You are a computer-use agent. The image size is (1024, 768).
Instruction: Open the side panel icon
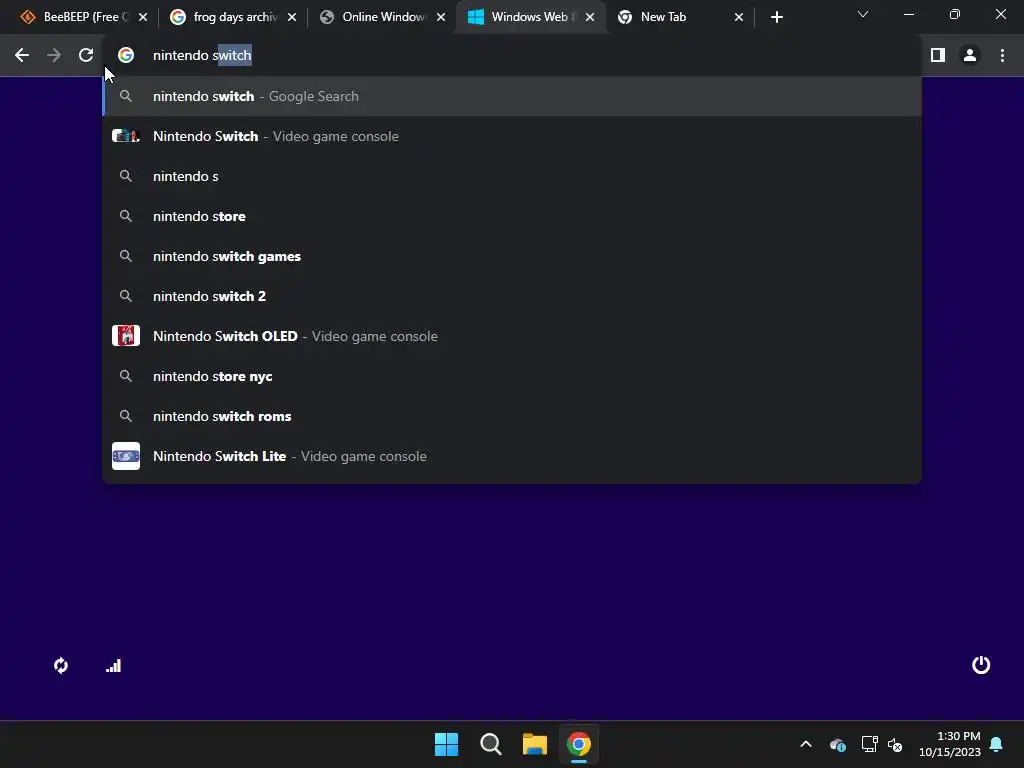coord(938,56)
